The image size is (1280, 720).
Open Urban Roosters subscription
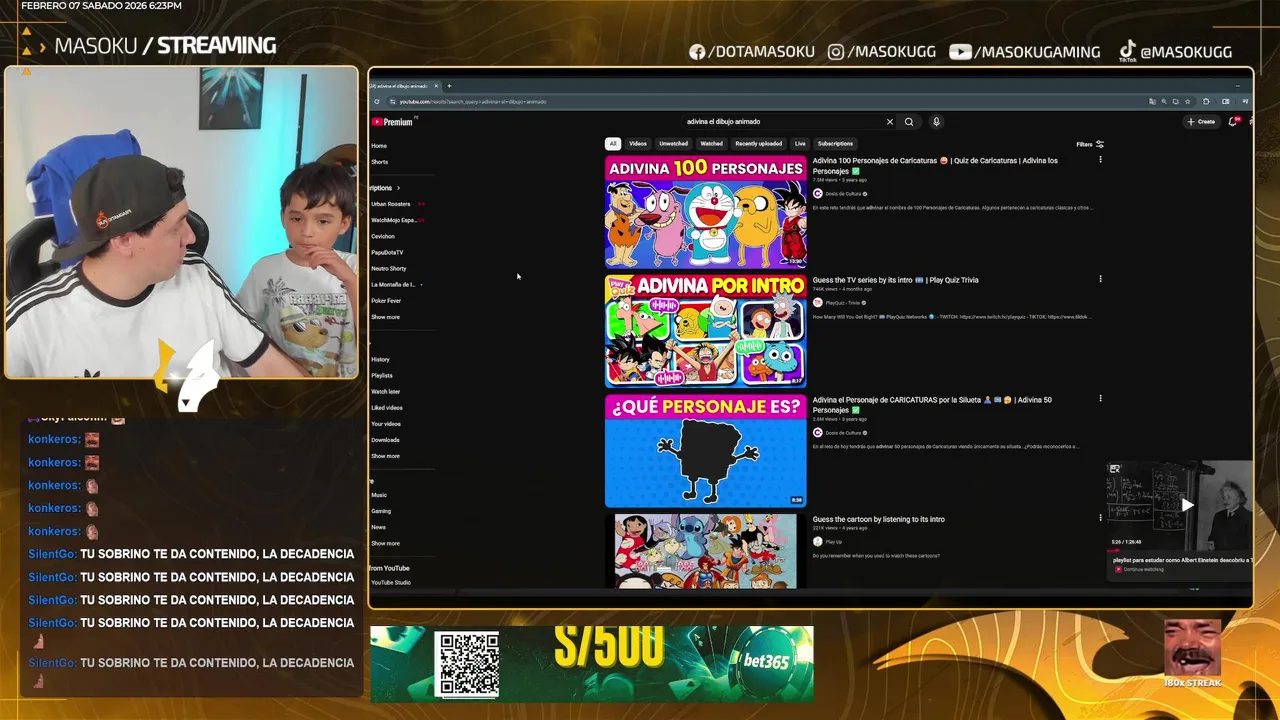pyautogui.click(x=391, y=204)
